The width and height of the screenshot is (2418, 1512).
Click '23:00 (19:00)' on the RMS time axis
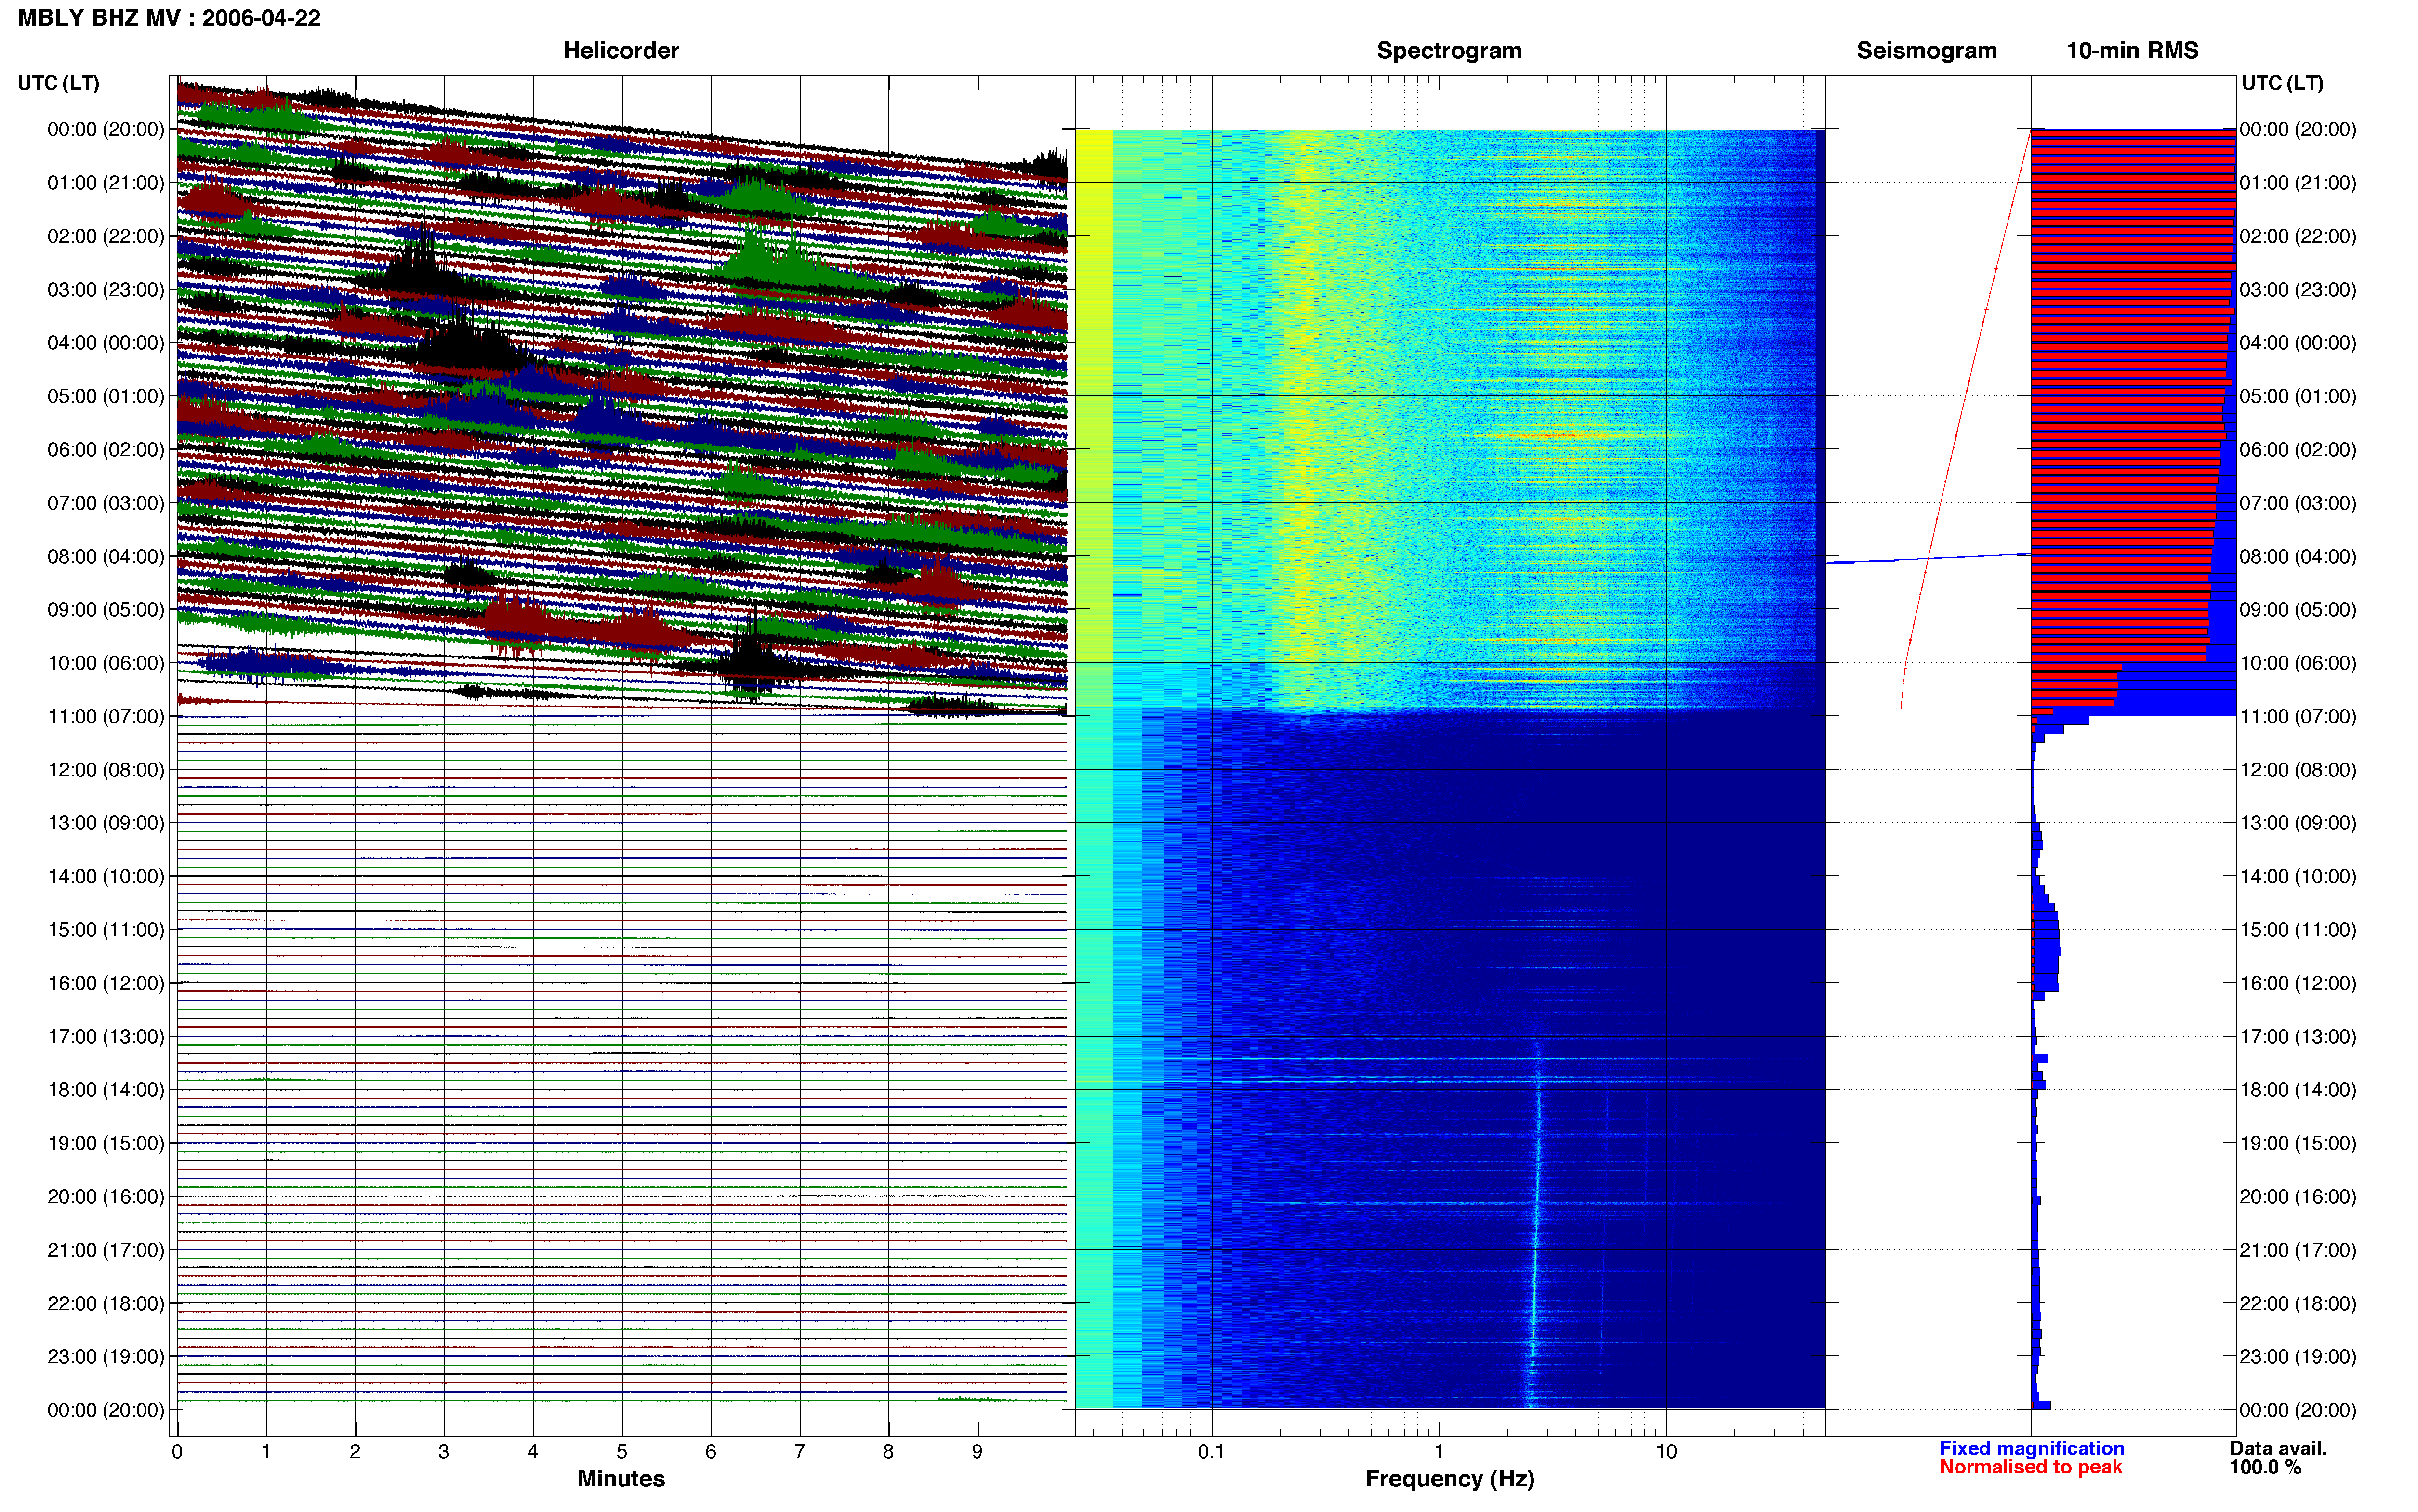2298,1356
